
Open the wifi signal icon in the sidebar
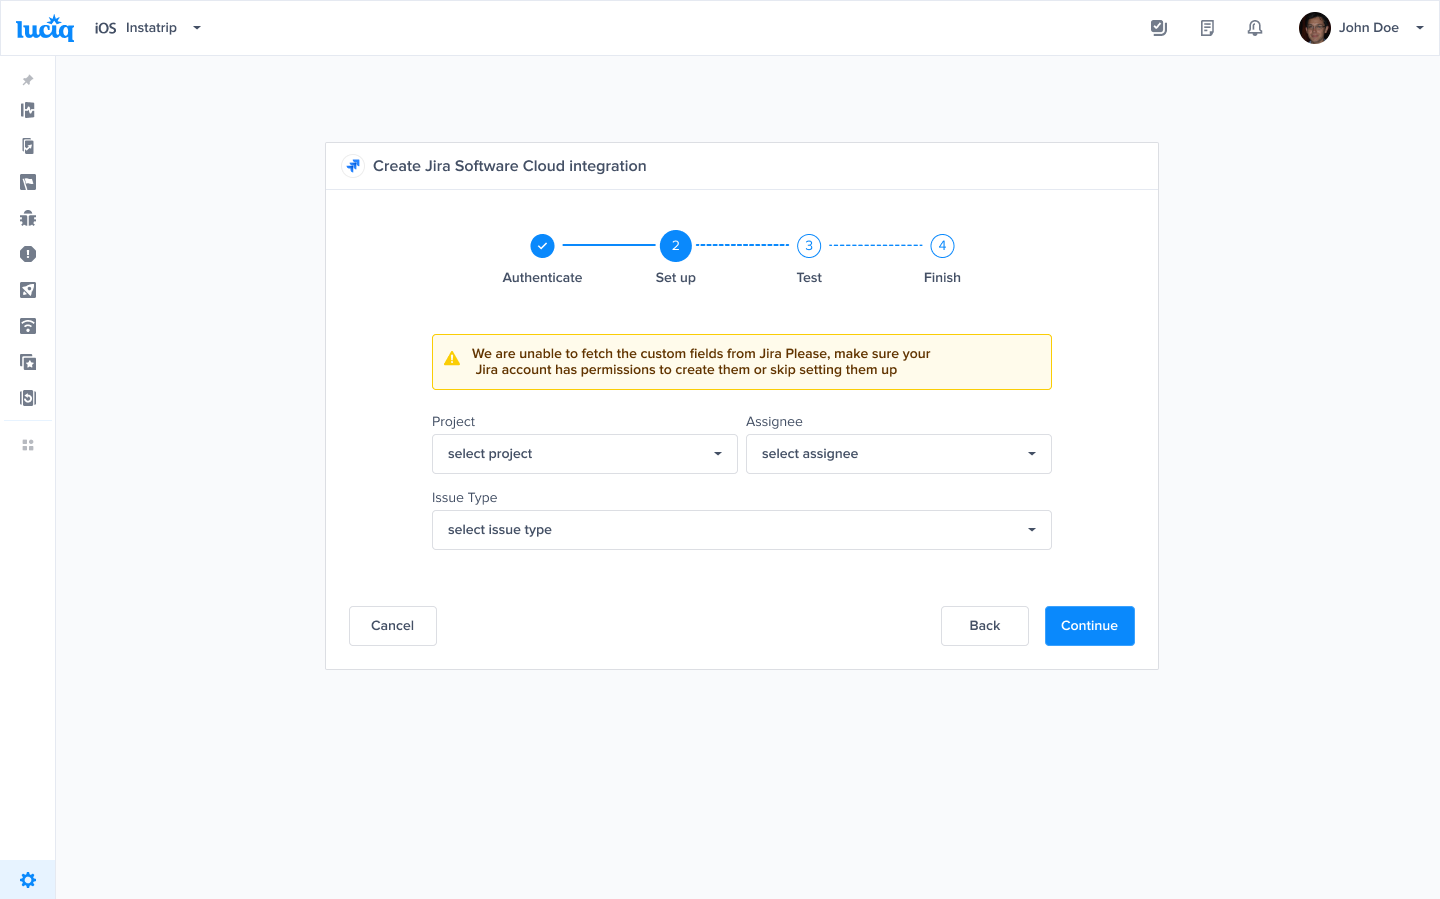click(x=27, y=326)
